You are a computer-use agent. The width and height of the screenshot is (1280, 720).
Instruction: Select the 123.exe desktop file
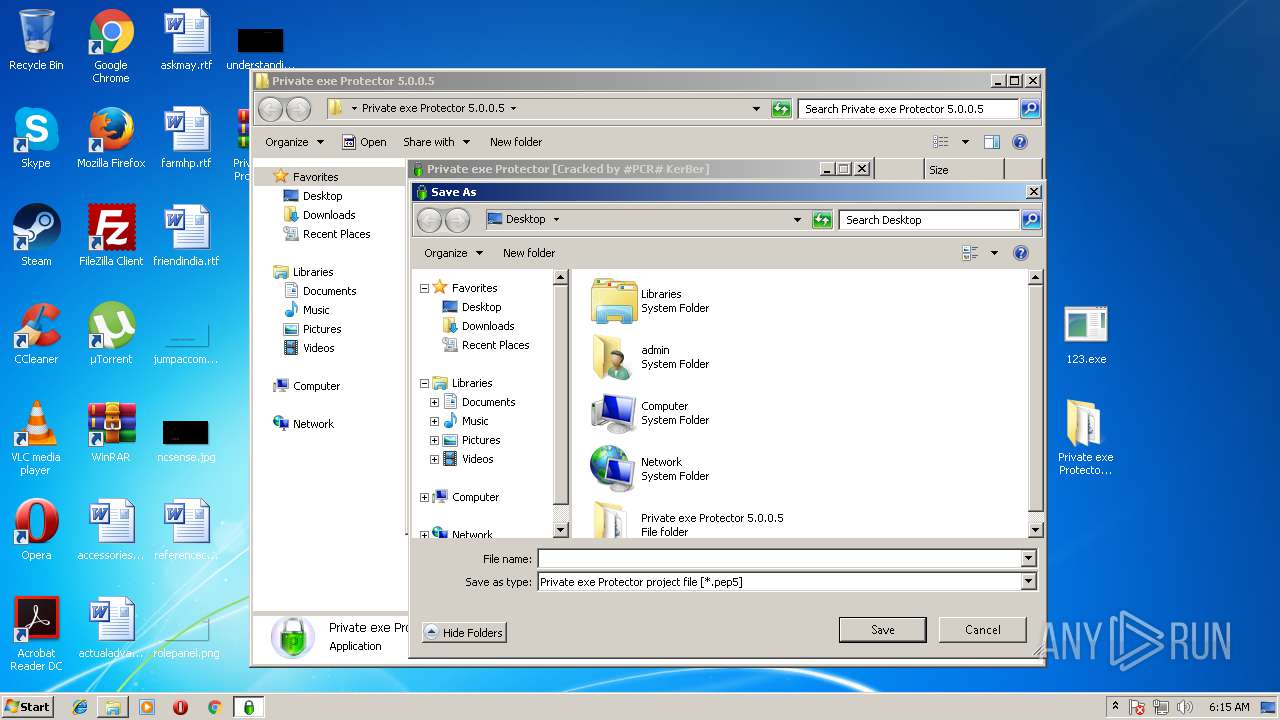click(x=1086, y=334)
